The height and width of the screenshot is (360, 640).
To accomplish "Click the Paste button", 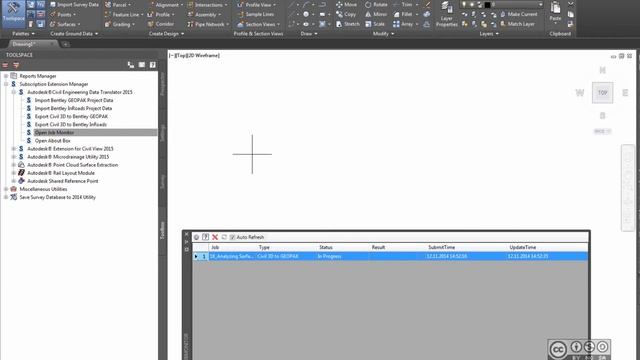I will [555, 11].
